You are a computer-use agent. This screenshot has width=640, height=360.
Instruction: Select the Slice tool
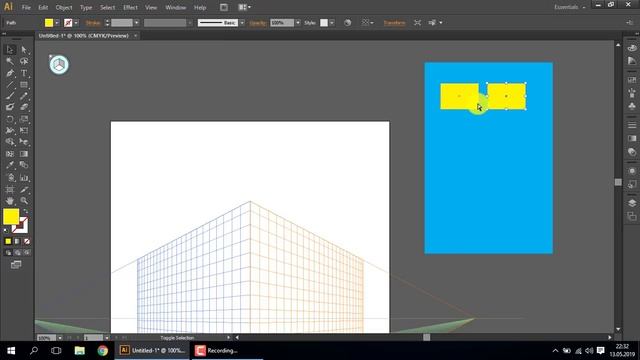click(x=24, y=190)
